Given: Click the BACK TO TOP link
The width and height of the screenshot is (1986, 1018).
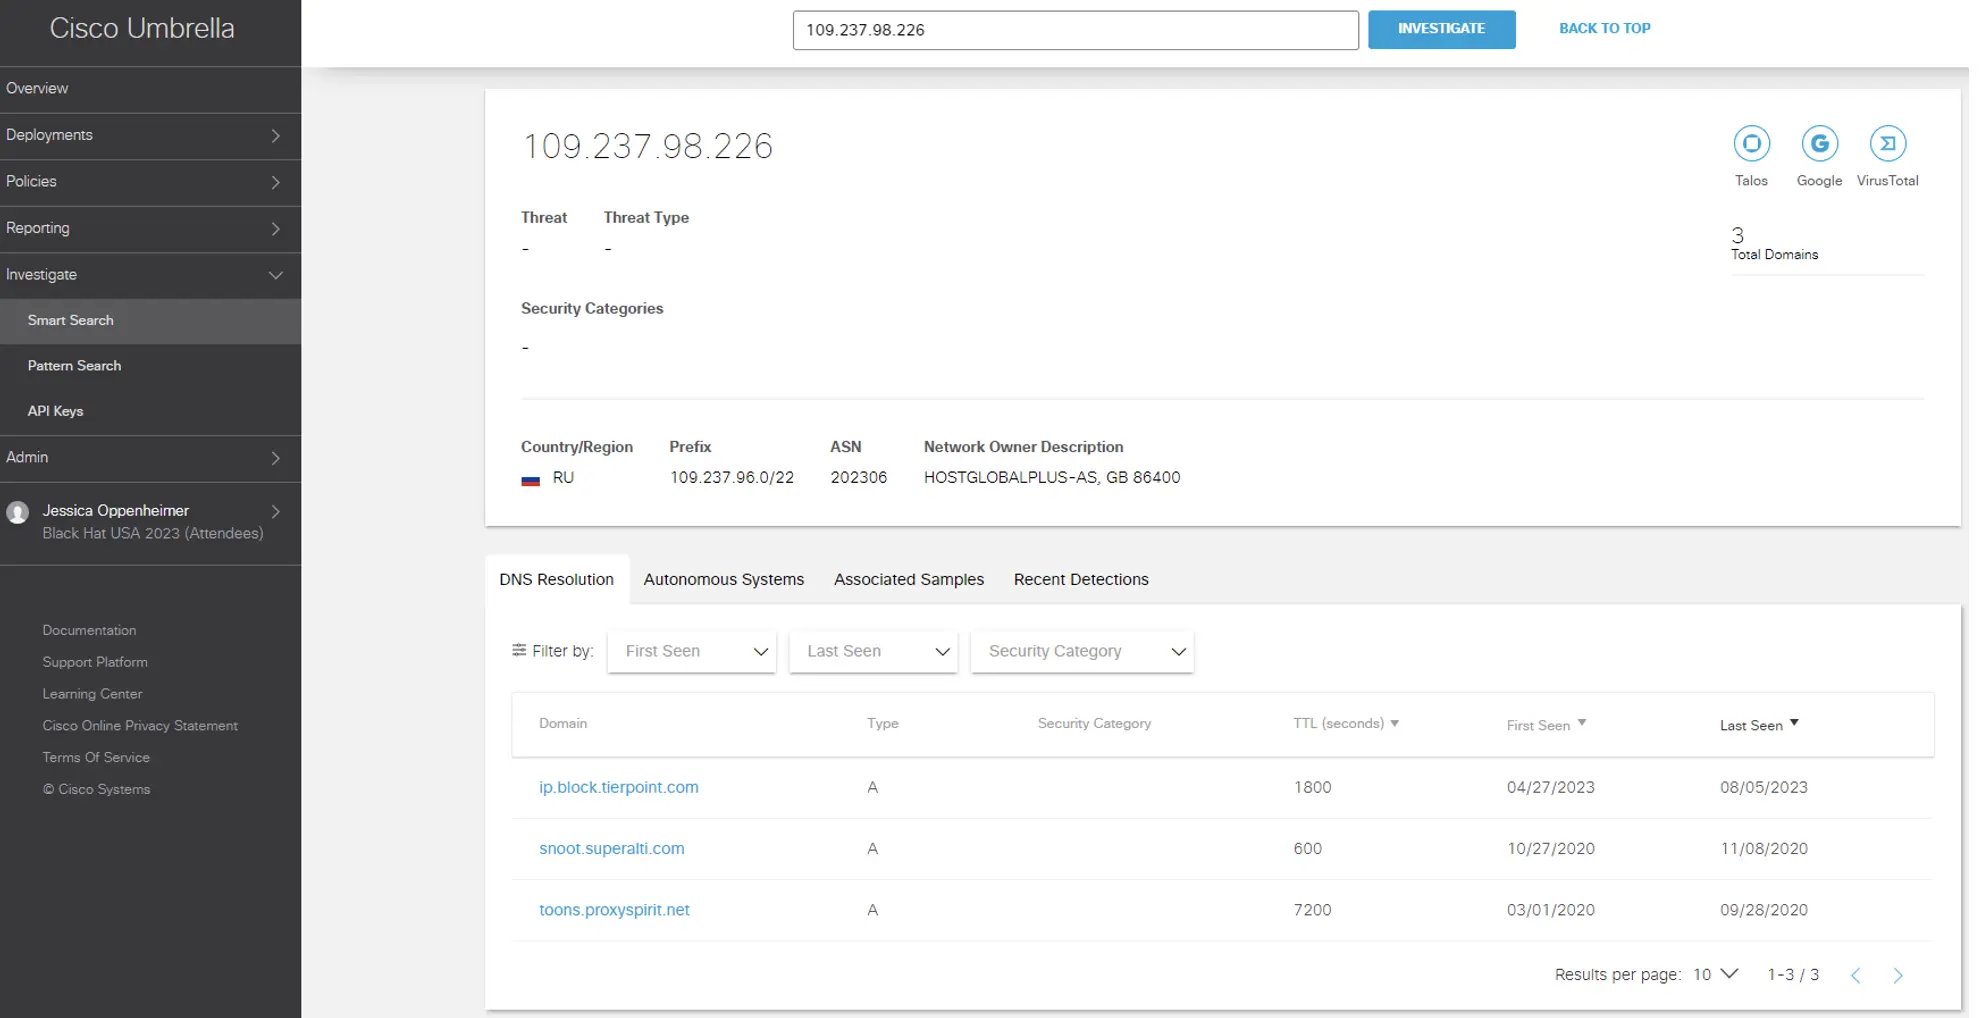Looking at the screenshot, I should click(x=1604, y=28).
